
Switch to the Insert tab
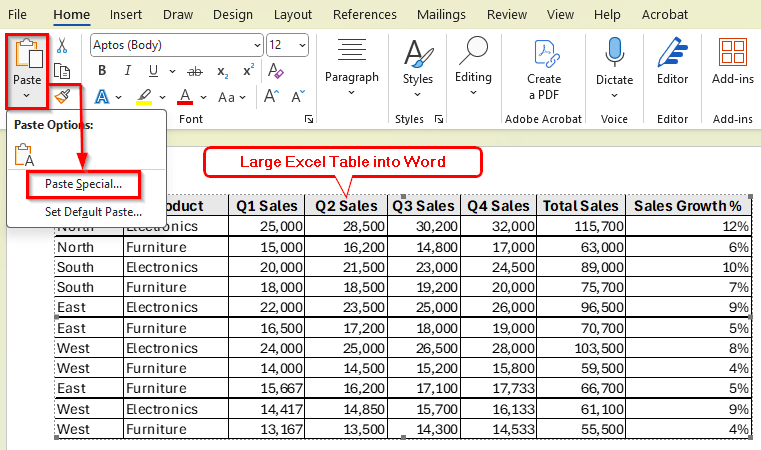click(125, 15)
